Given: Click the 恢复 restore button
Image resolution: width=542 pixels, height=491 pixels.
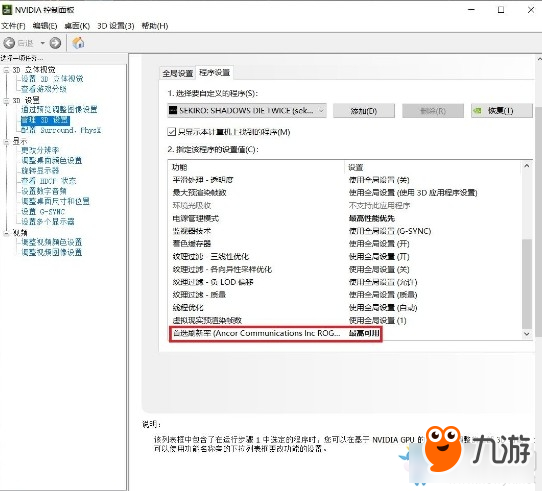Looking at the screenshot, I should (502, 111).
